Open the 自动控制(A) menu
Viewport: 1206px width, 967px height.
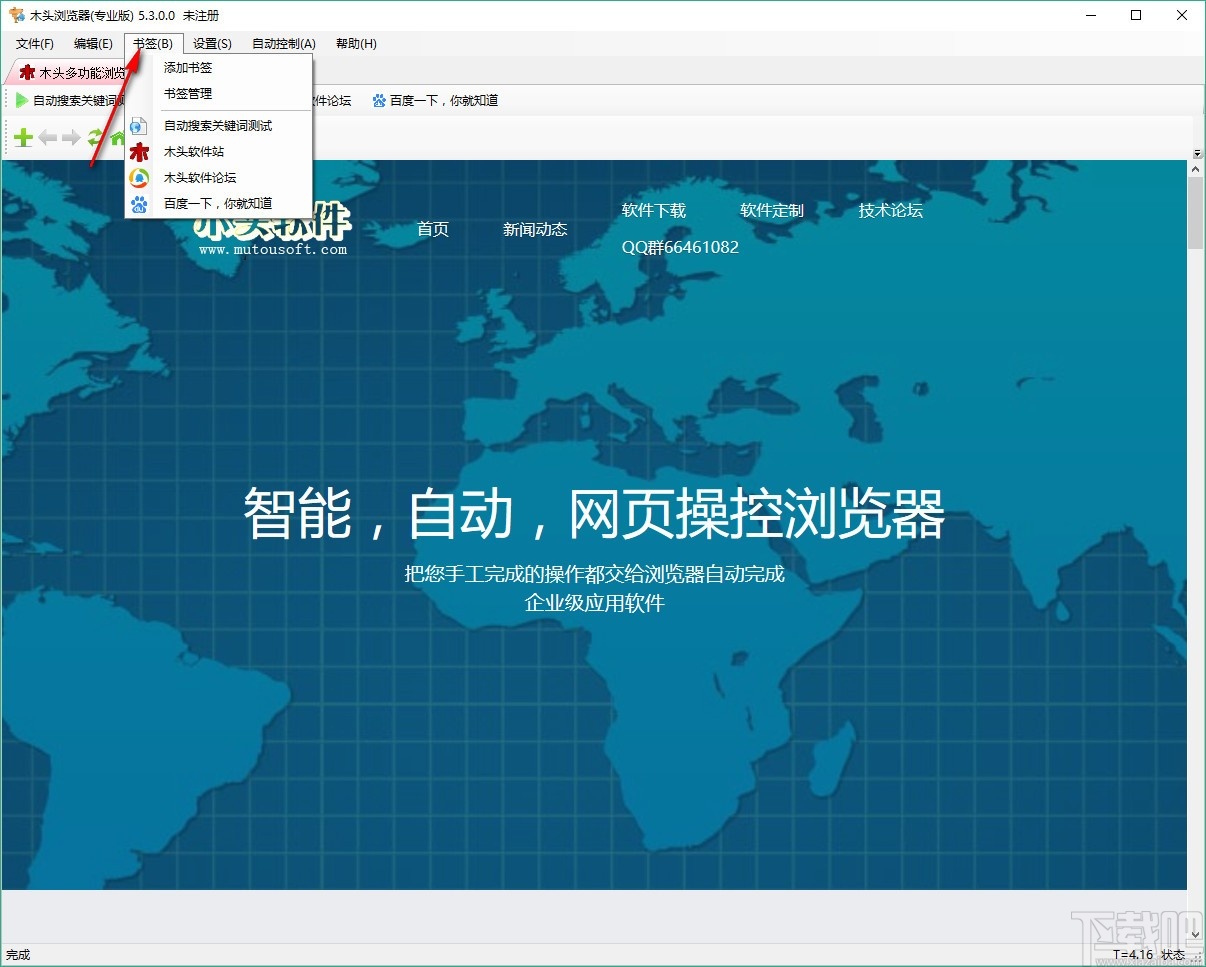284,43
